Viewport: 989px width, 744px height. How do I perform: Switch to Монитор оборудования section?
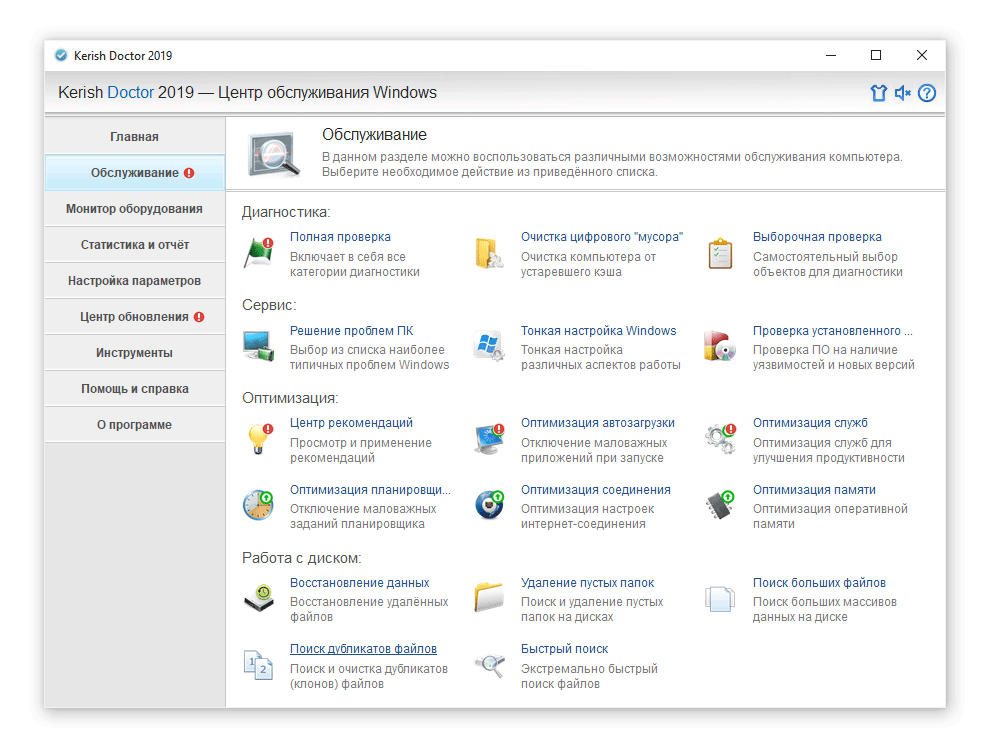coord(134,209)
